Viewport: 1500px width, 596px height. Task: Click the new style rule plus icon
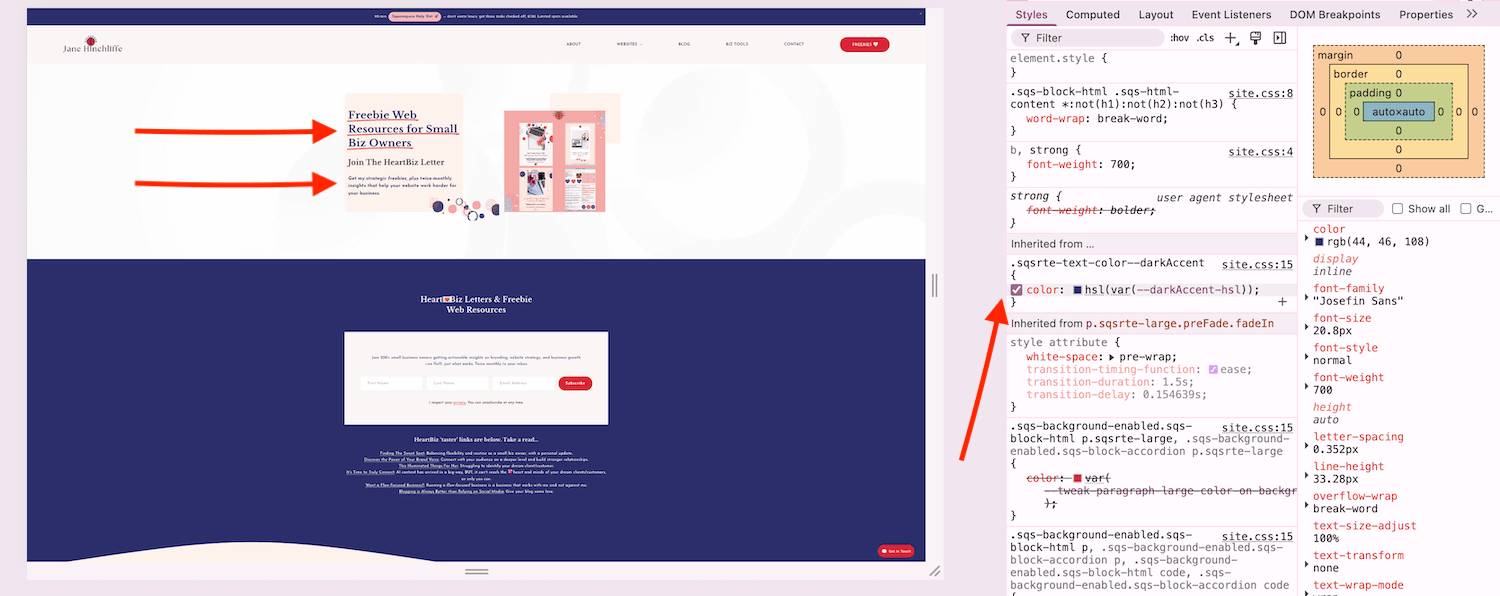point(1231,37)
